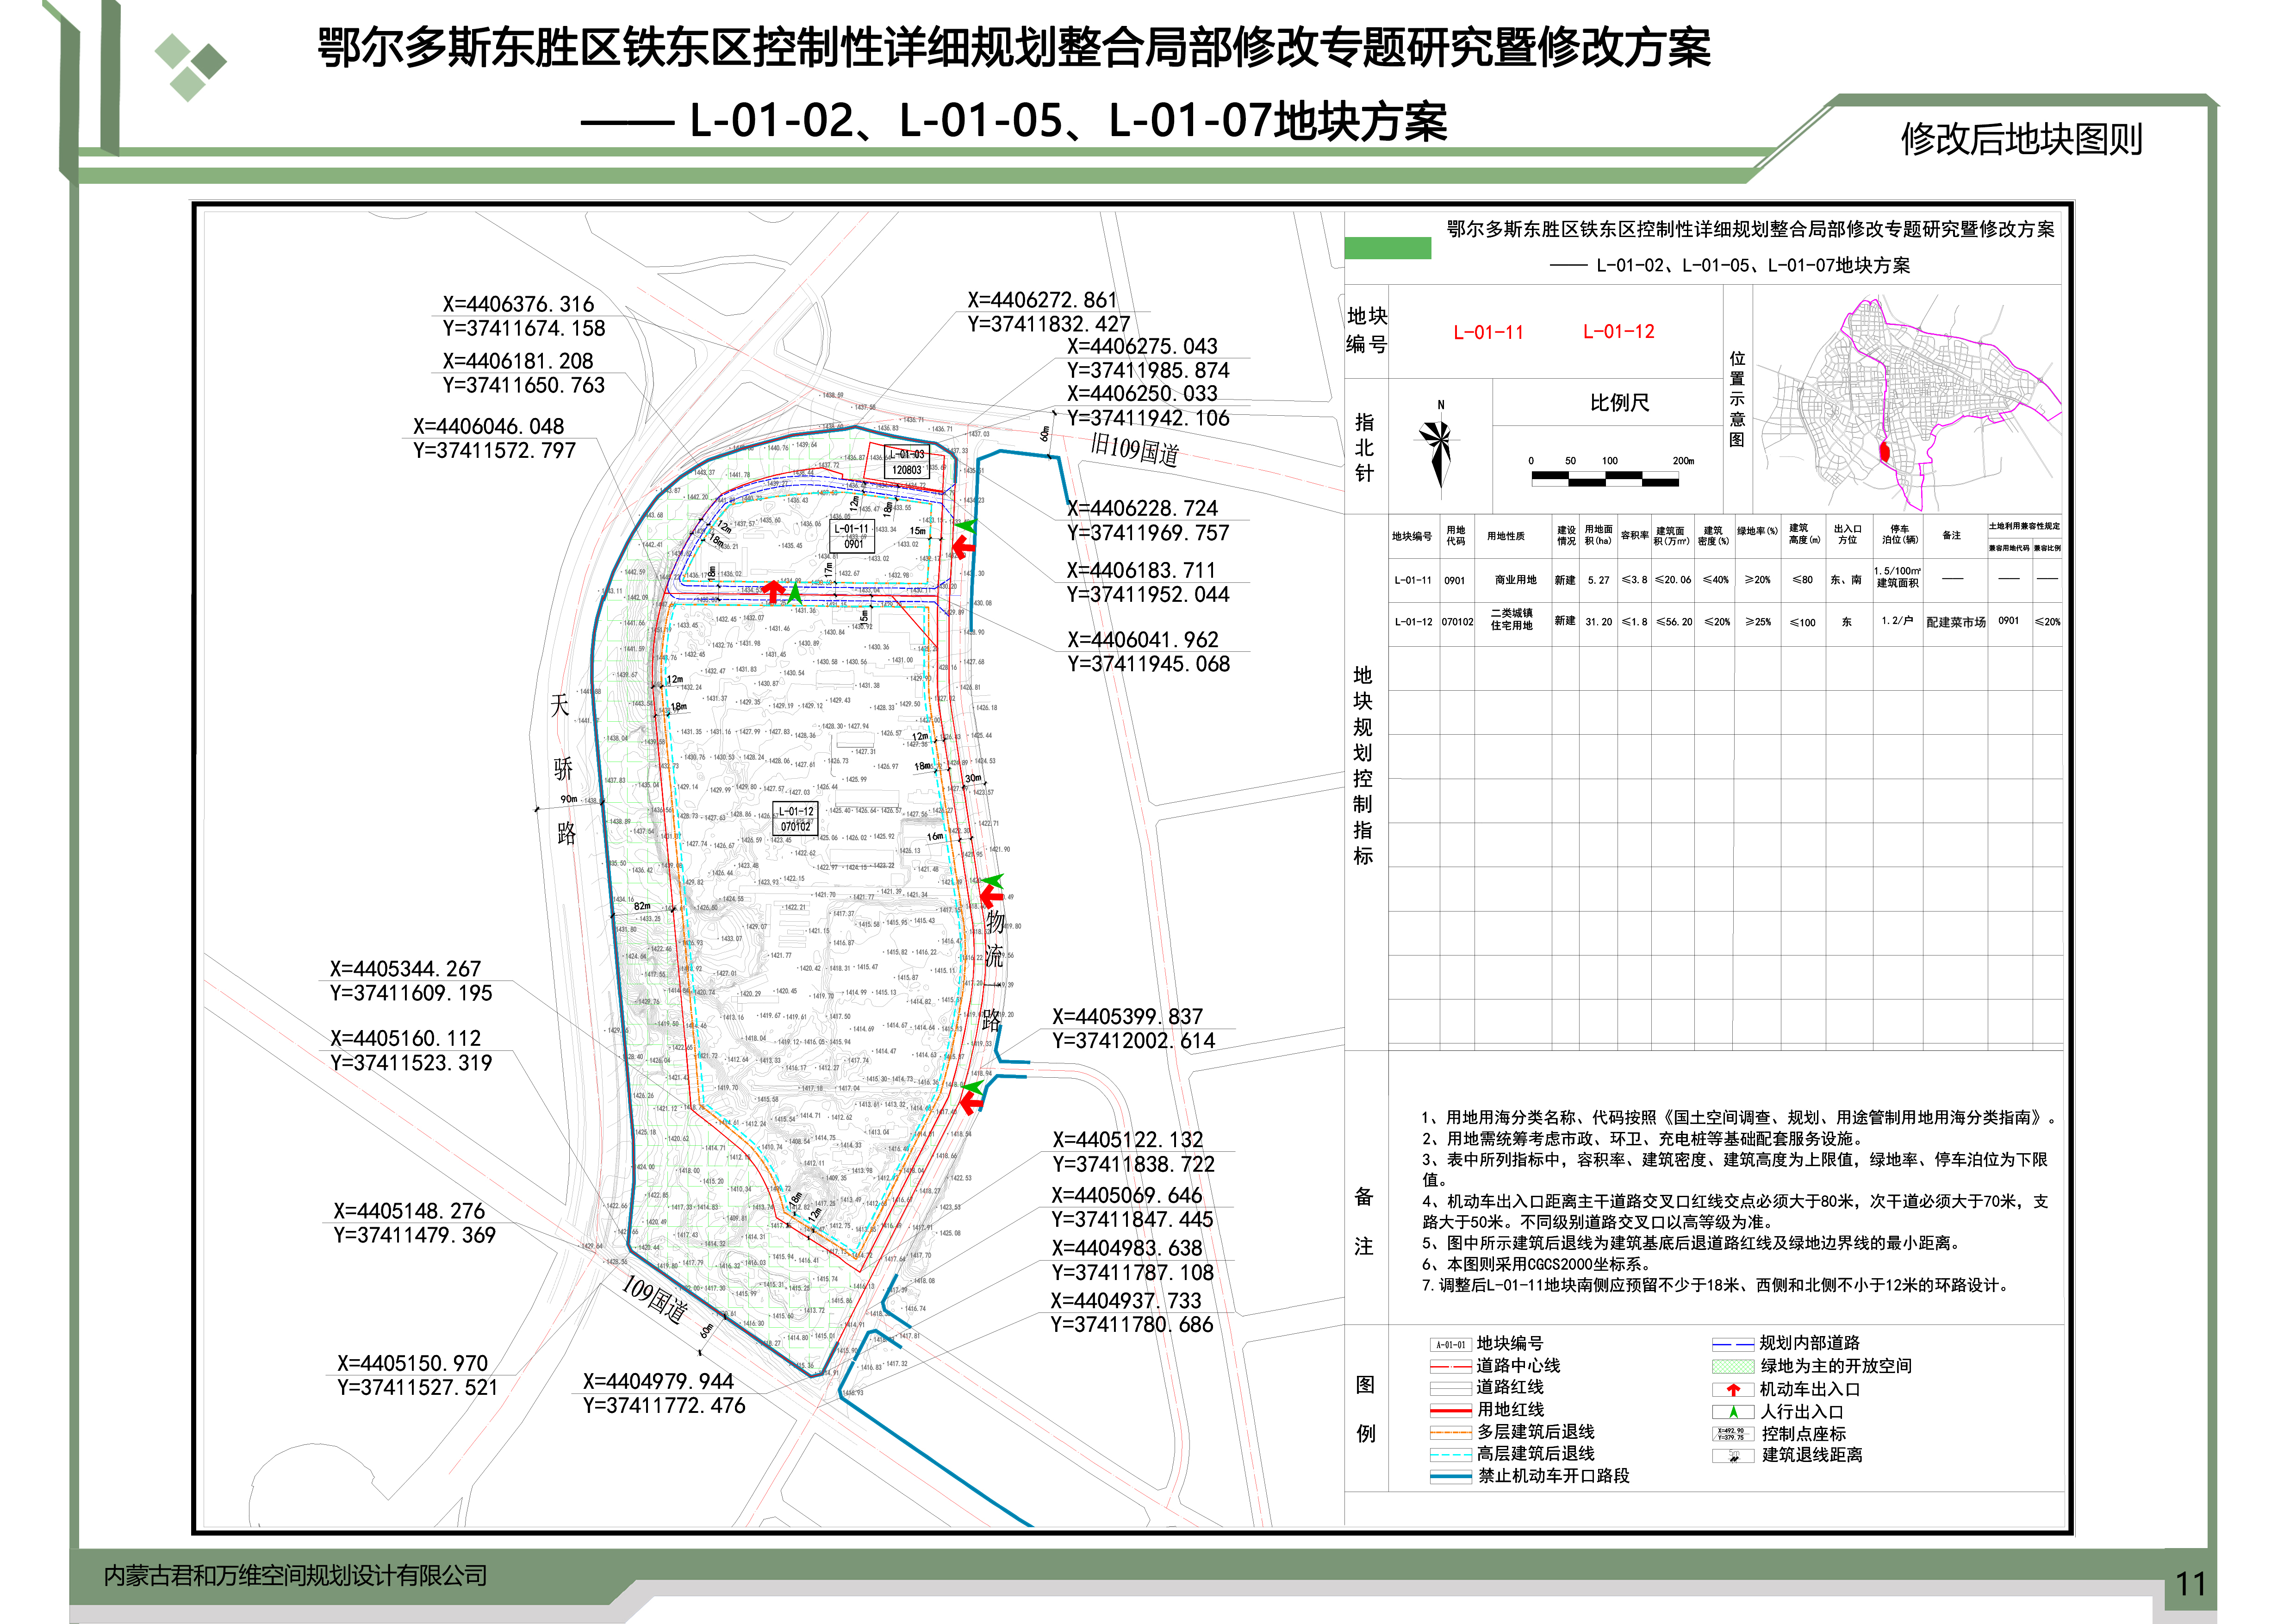The width and height of the screenshot is (2296, 1624).
Task: Click the 控制点座标 legend symbol
Action: click(1733, 1434)
